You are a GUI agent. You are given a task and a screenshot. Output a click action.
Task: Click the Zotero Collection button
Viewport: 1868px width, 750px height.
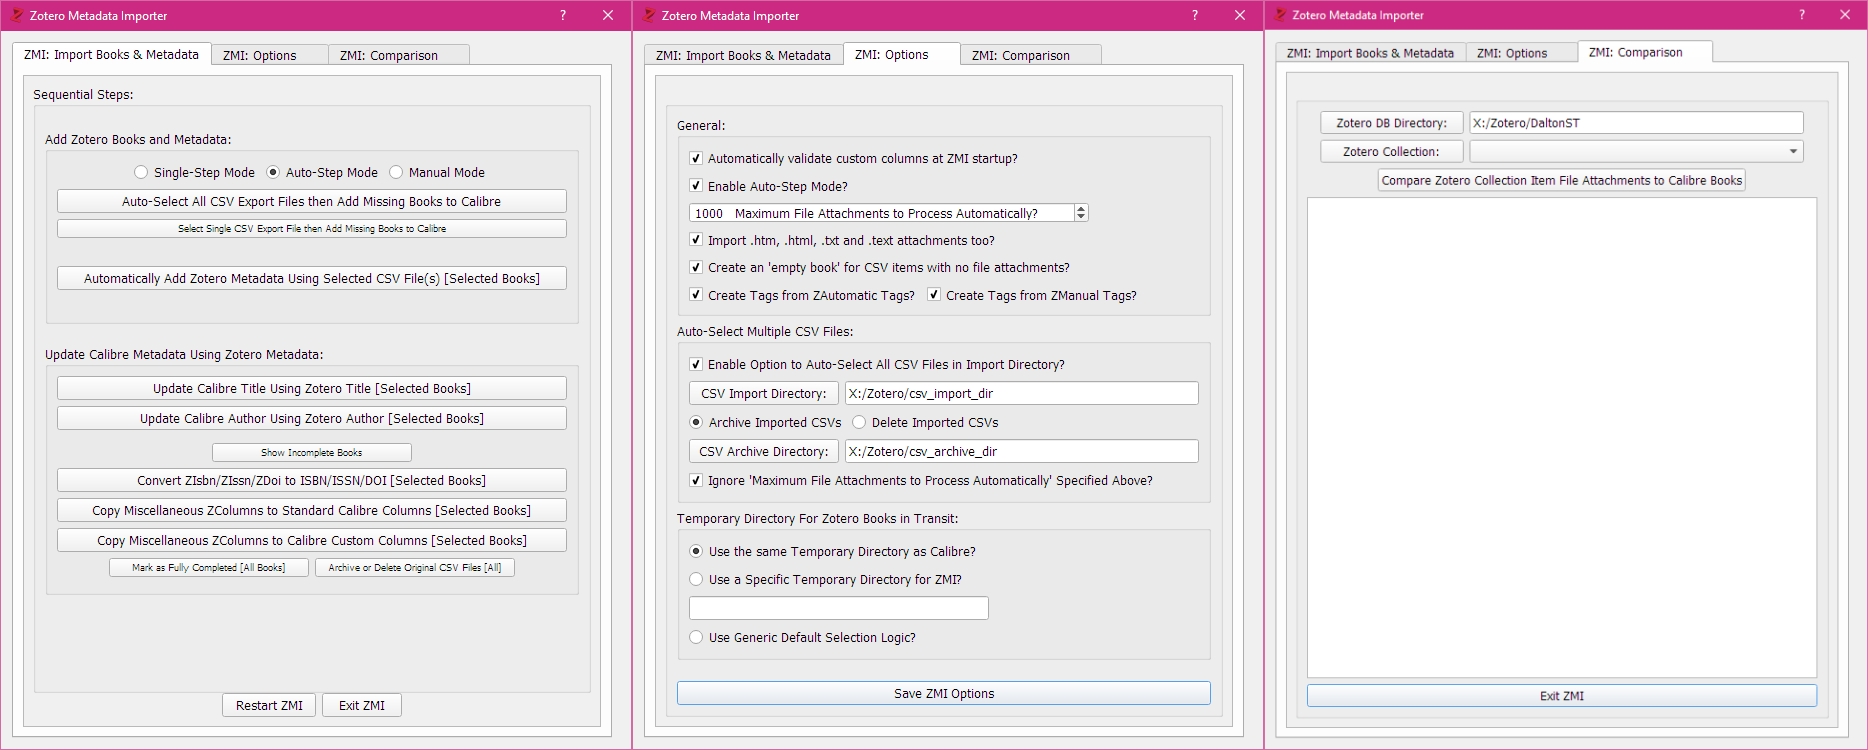pos(1392,151)
